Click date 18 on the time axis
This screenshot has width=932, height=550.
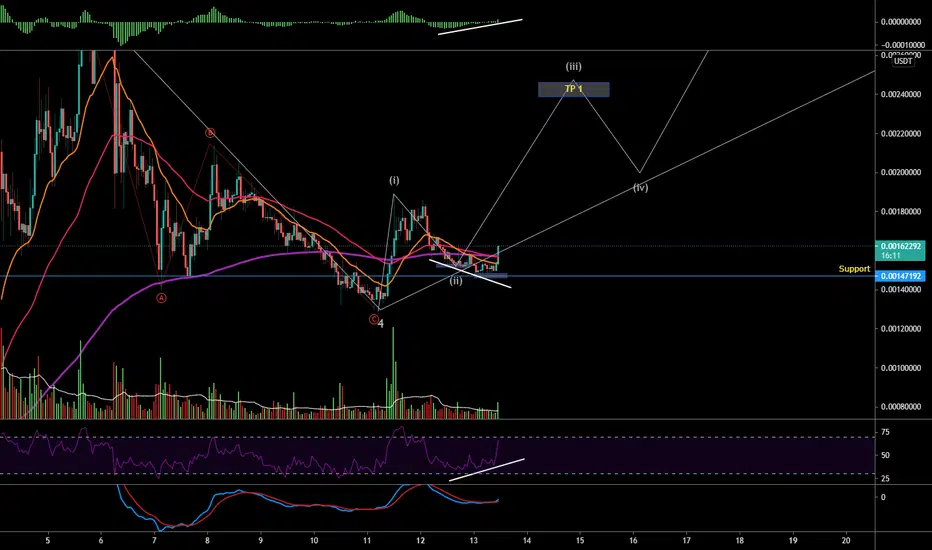click(739, 540)
